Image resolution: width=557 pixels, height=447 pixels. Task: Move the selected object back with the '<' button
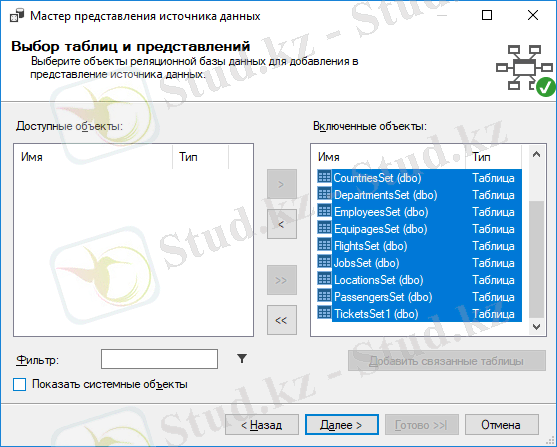click(x=282, y=224)
